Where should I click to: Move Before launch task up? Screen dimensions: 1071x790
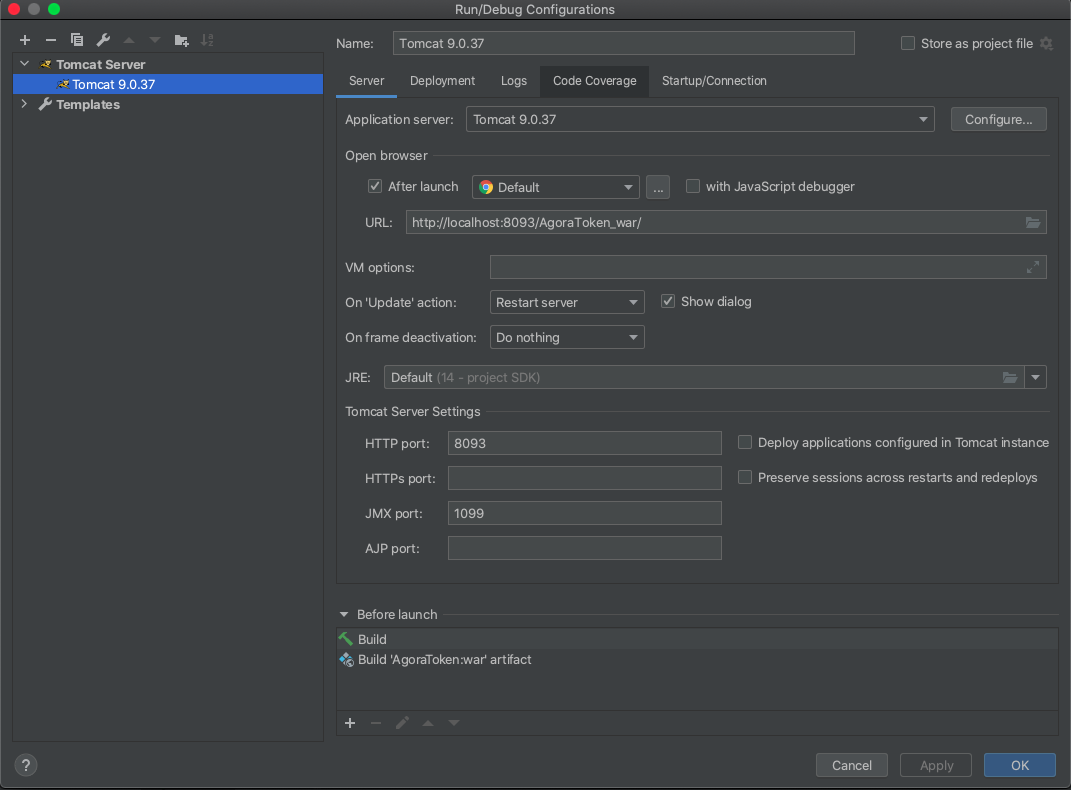pyautogui.click(x=428, y=723)
